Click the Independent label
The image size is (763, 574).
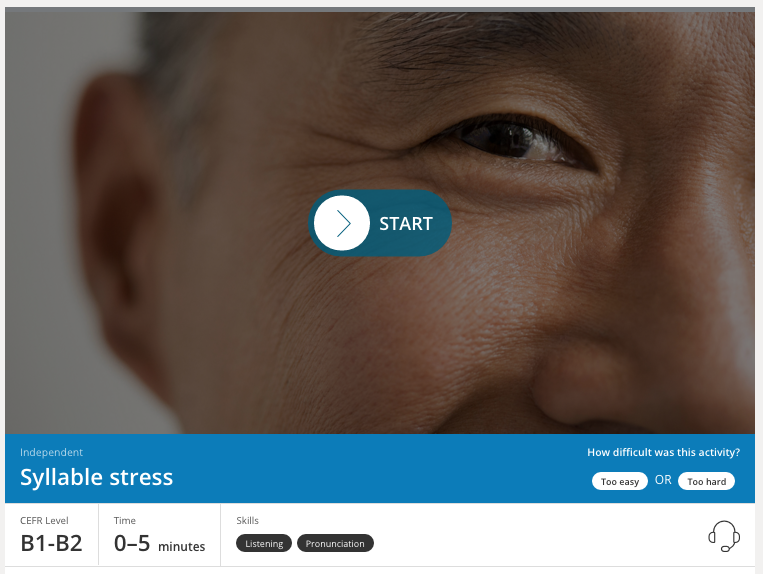[x=51, y=452]
